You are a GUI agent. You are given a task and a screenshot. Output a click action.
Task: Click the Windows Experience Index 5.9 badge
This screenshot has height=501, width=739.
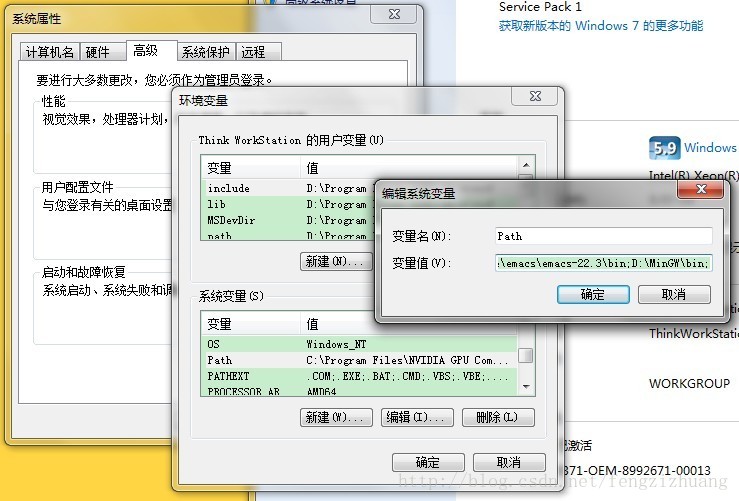(665, 148)
